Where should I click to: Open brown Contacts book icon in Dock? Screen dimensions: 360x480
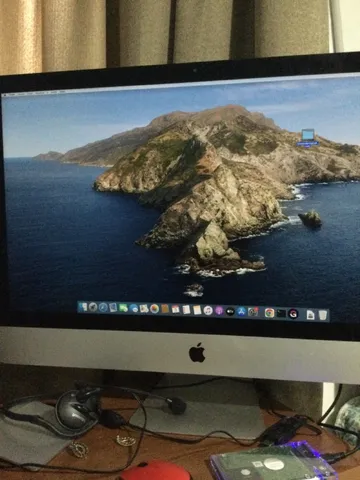tap(165, 309)
